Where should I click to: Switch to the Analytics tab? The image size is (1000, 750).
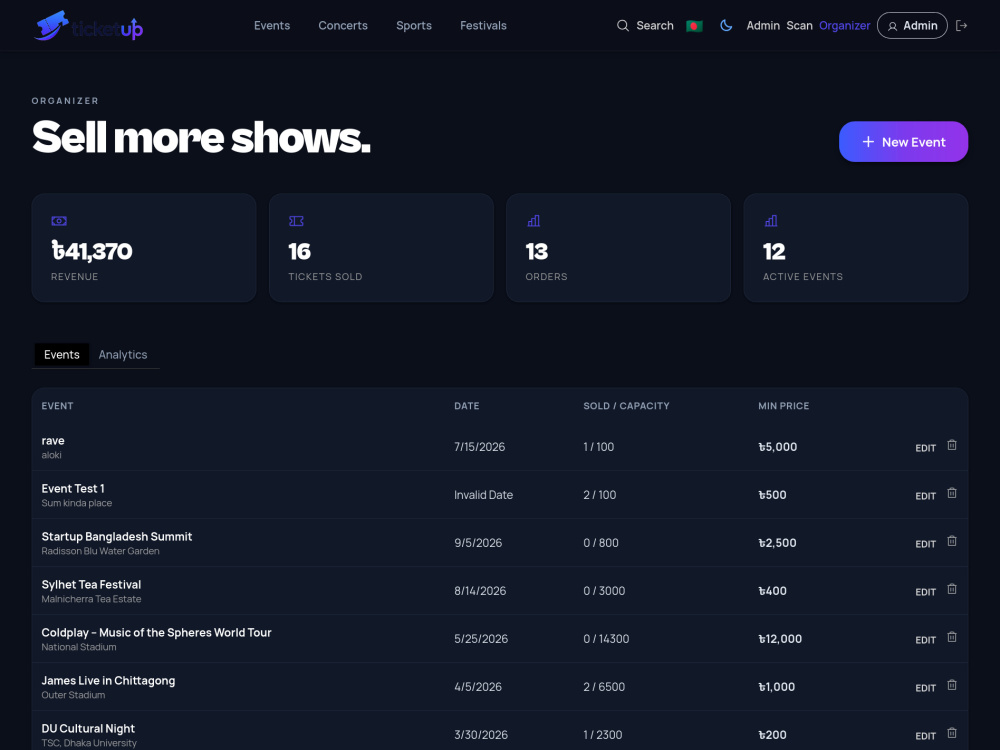point(123,355)
